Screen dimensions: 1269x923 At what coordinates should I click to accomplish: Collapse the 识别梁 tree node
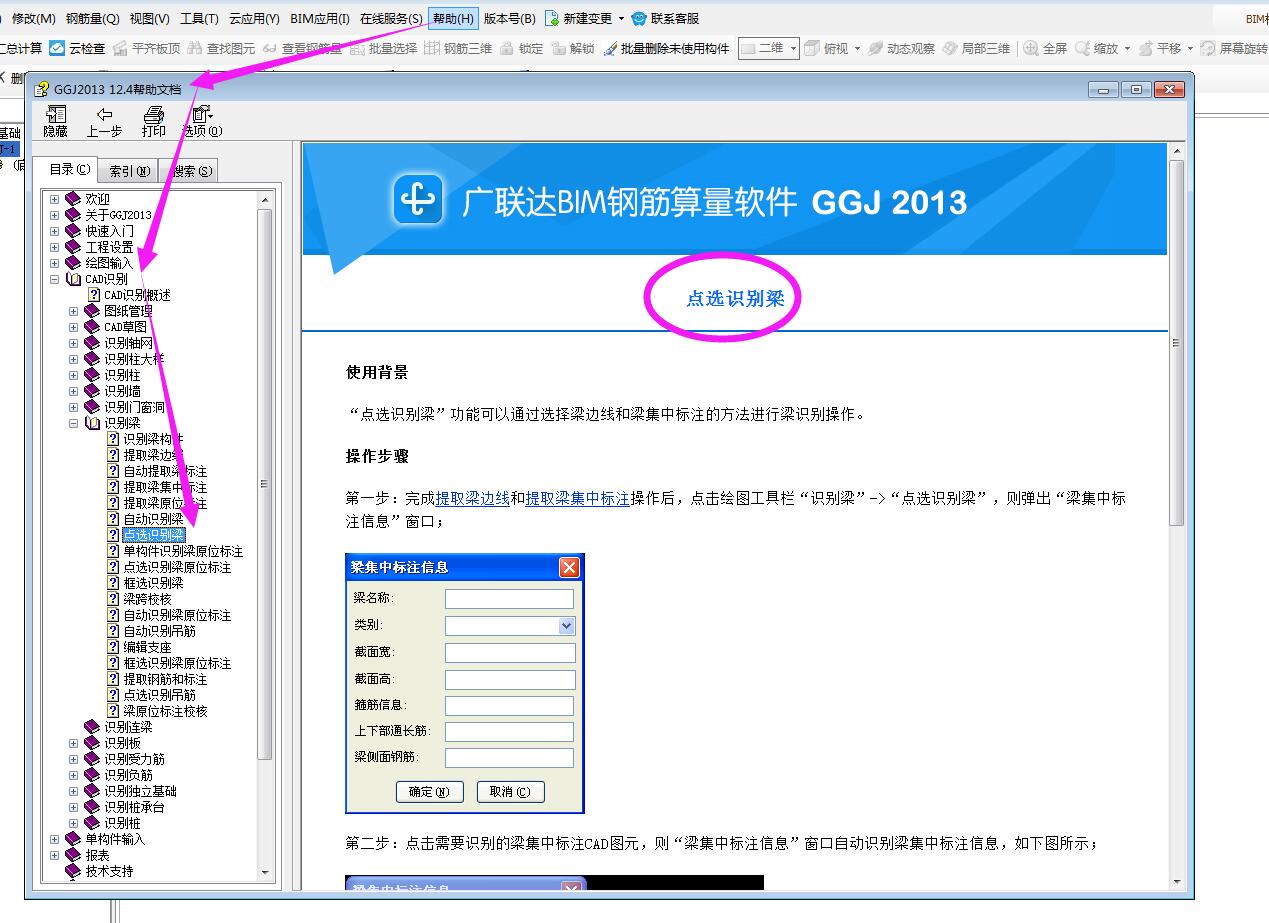(74, 423)
